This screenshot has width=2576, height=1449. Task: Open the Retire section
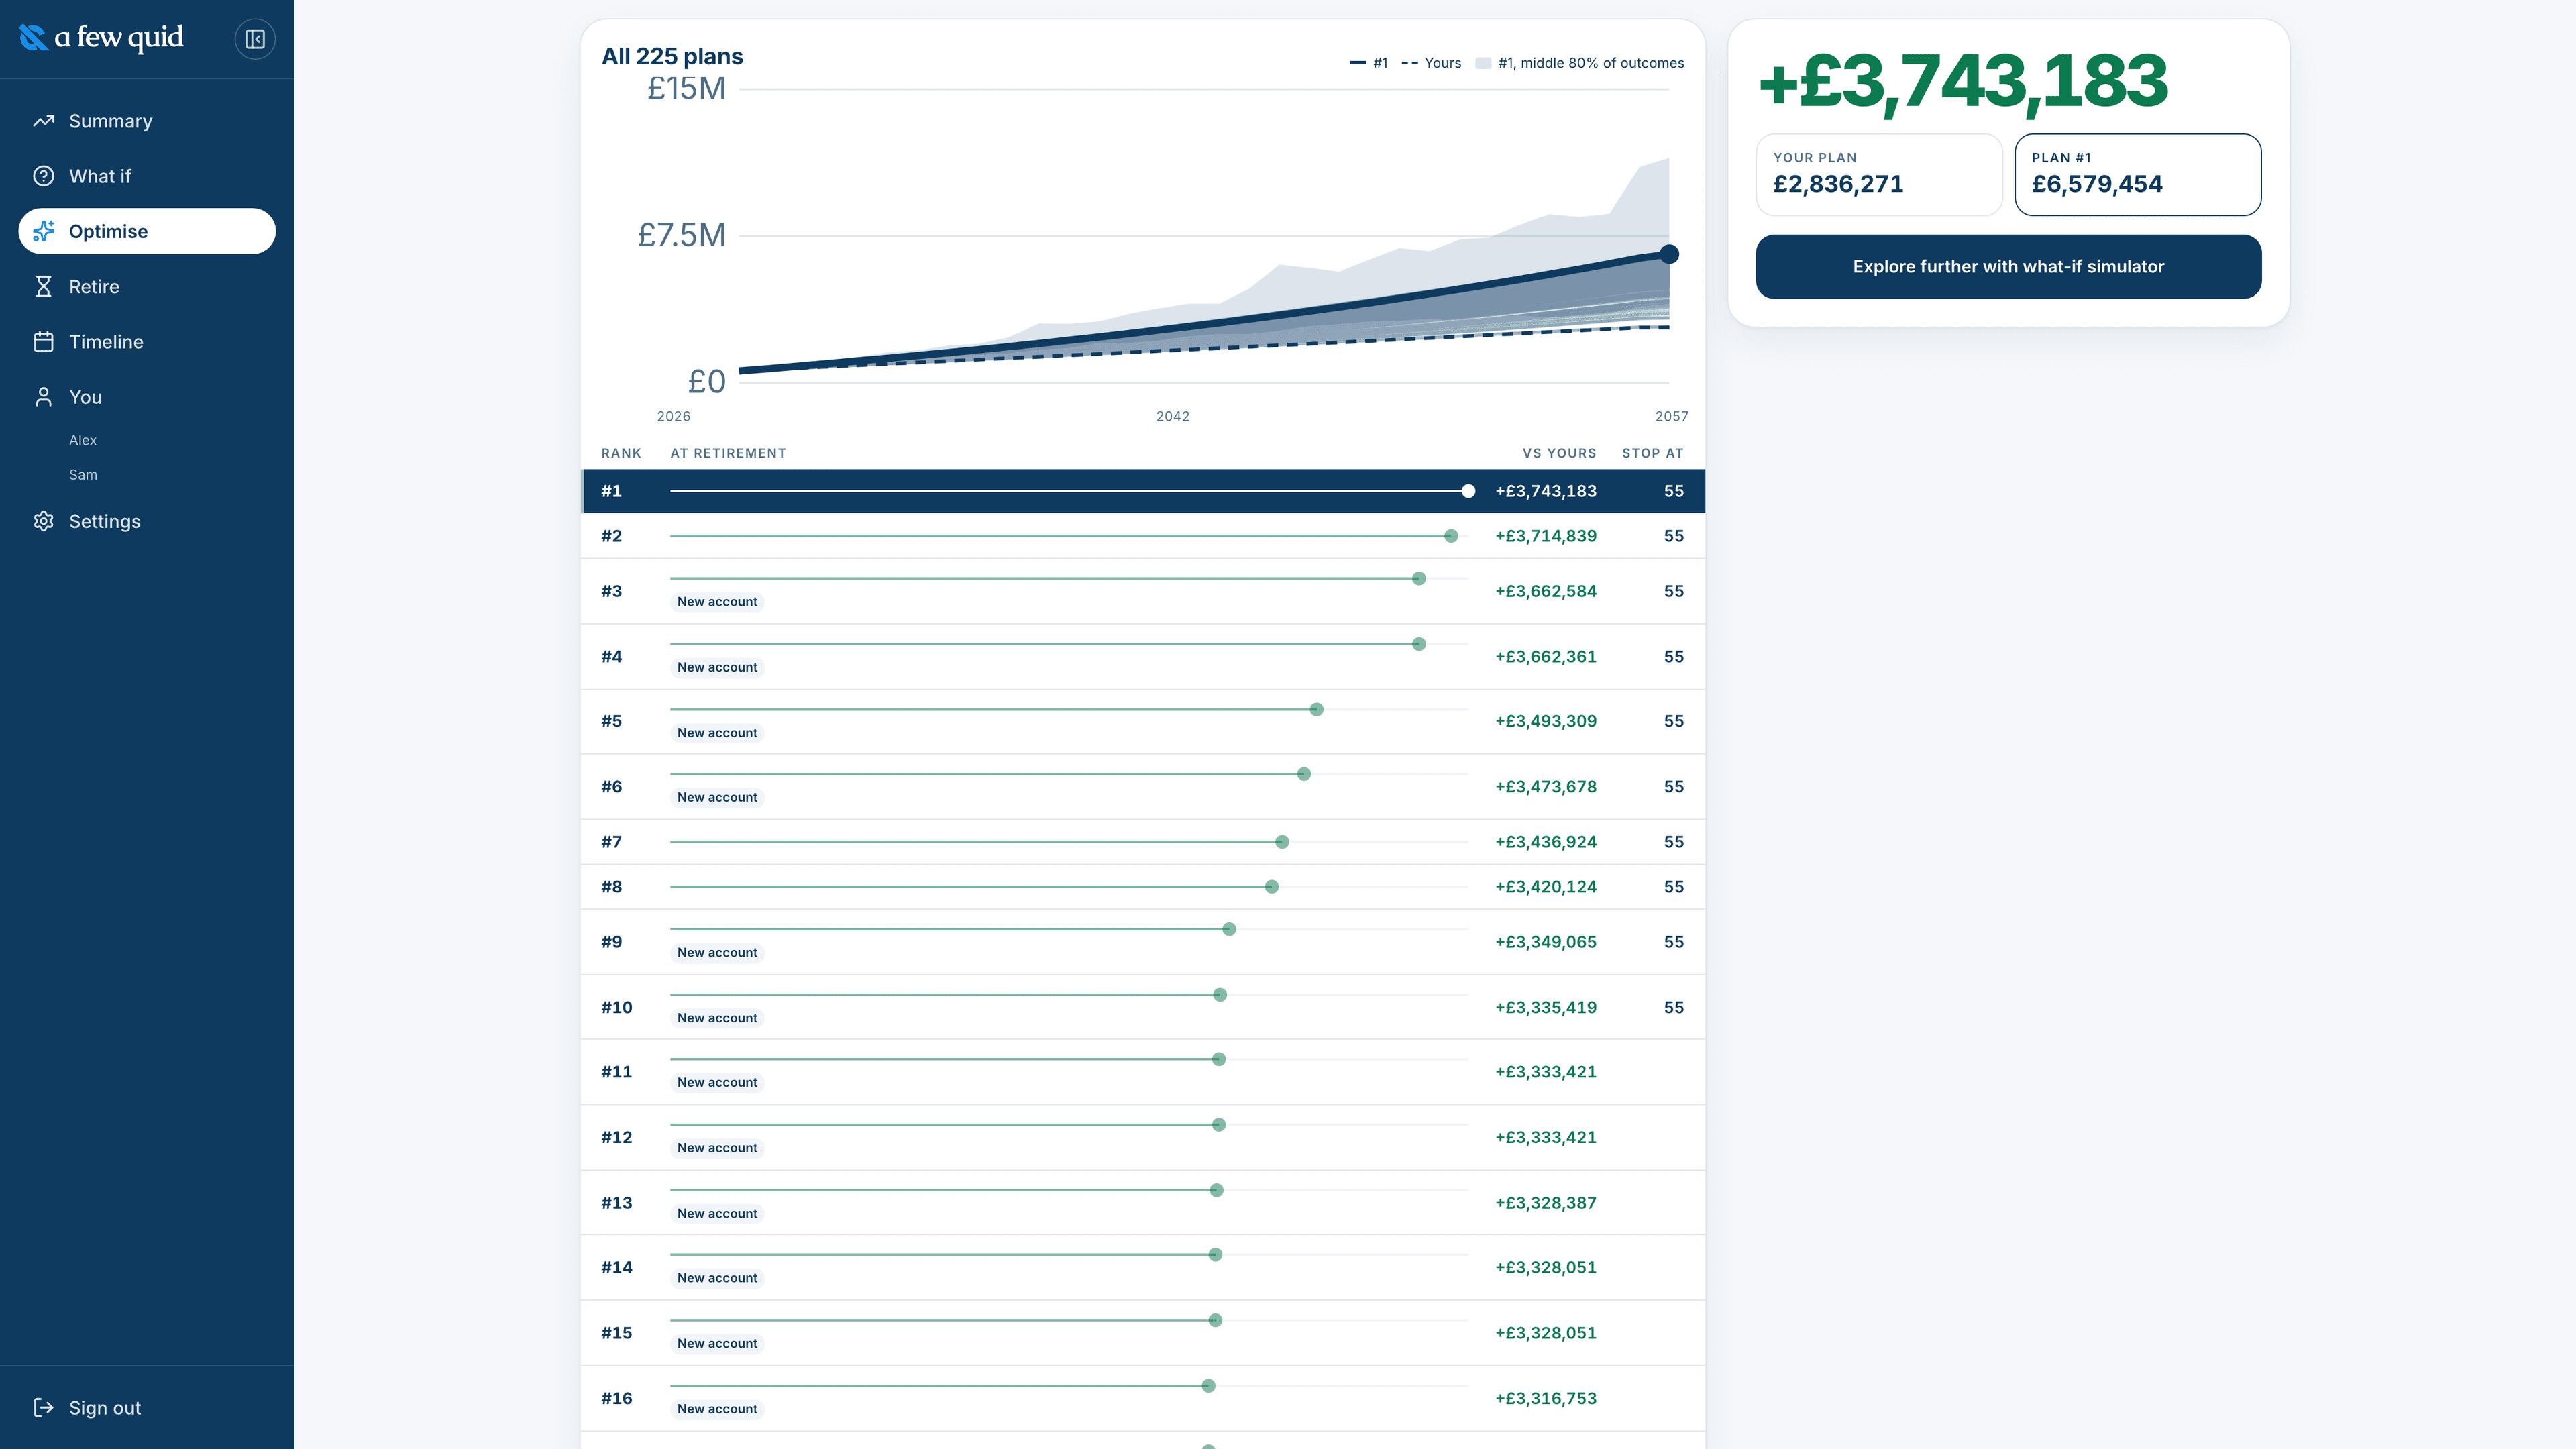coord(147,286)
